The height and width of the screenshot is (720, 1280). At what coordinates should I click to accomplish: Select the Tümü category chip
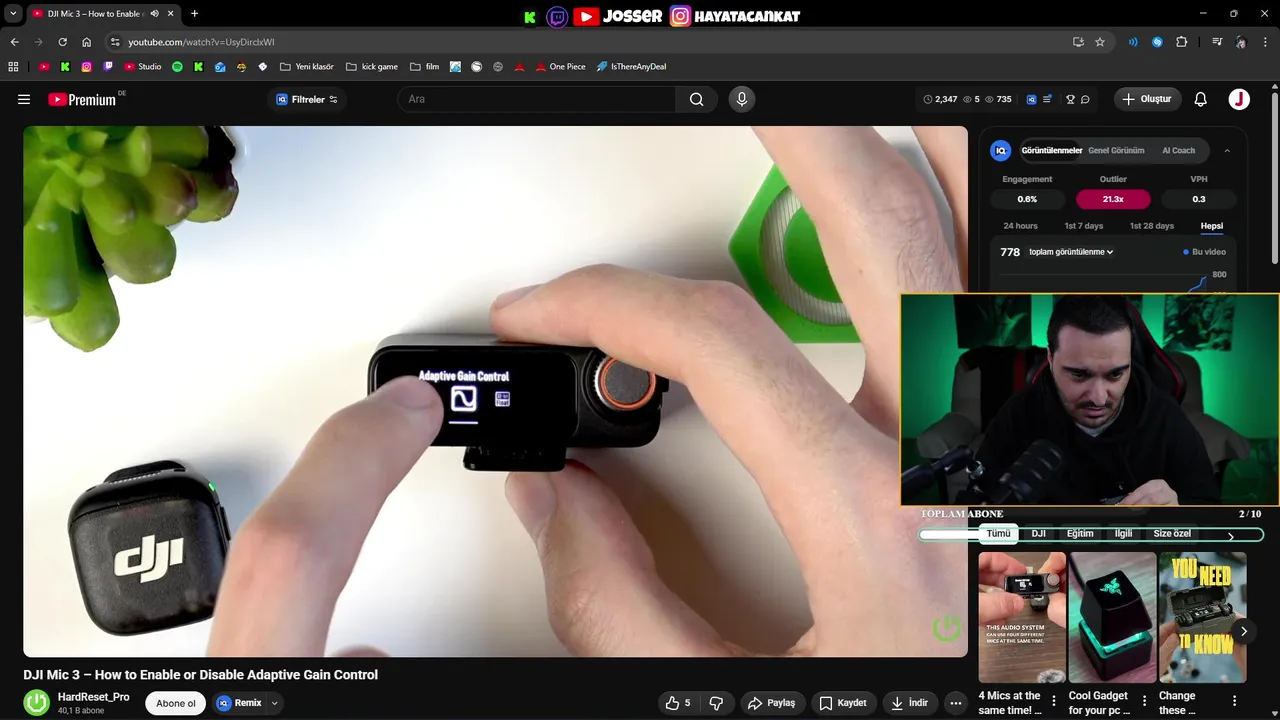[x=998, y=534]
